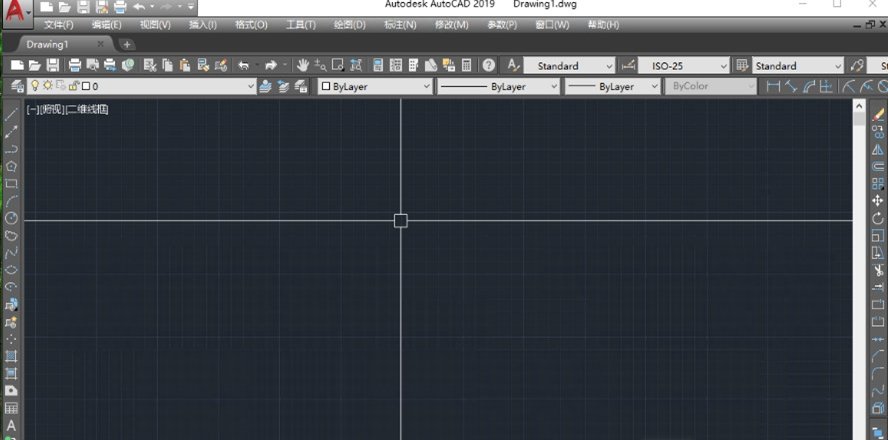Open the 视图(V) menu
888x440 pixels.
[x=155, y=25]
